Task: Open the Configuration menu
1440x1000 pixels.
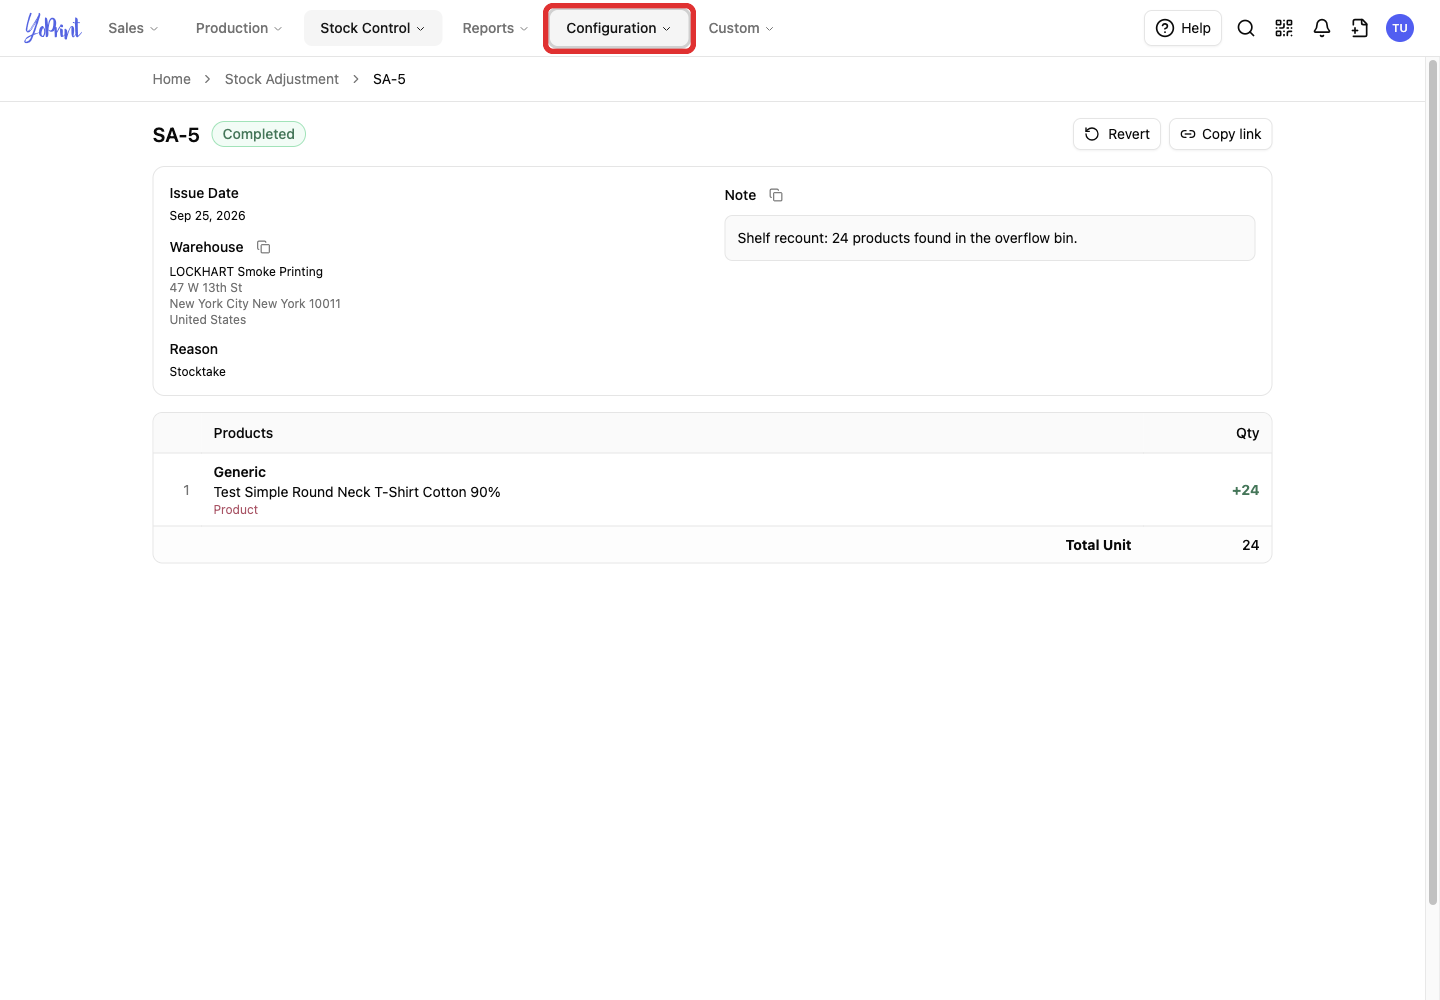Action: 619,28
